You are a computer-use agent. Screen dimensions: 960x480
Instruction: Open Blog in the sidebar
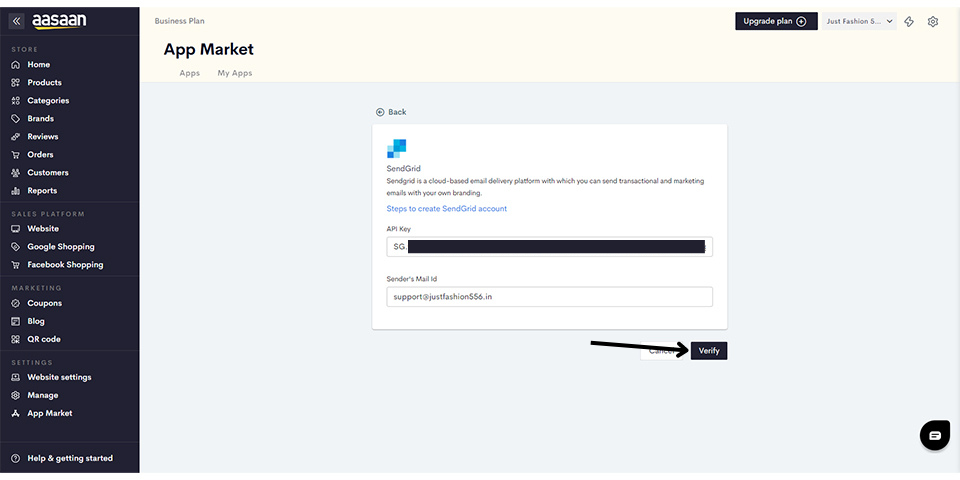coord(36,321)
